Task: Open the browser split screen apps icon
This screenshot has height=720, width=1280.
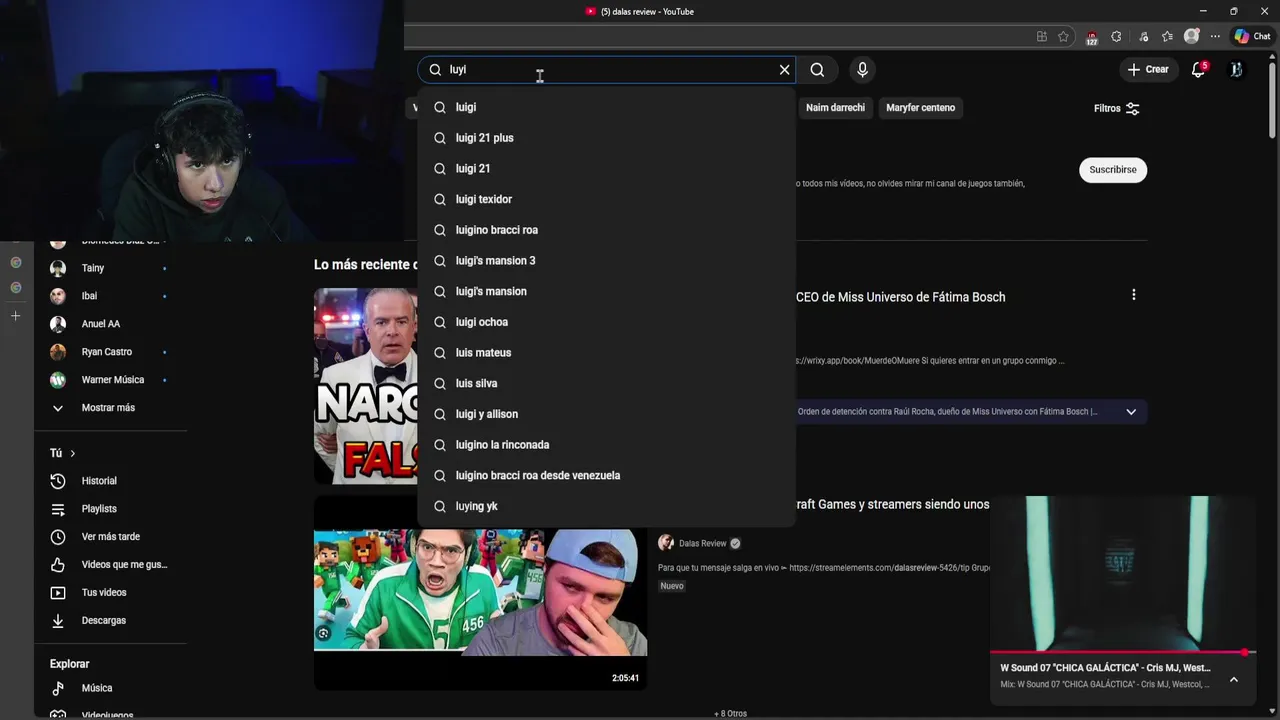Action: (x=1042, y=36)
